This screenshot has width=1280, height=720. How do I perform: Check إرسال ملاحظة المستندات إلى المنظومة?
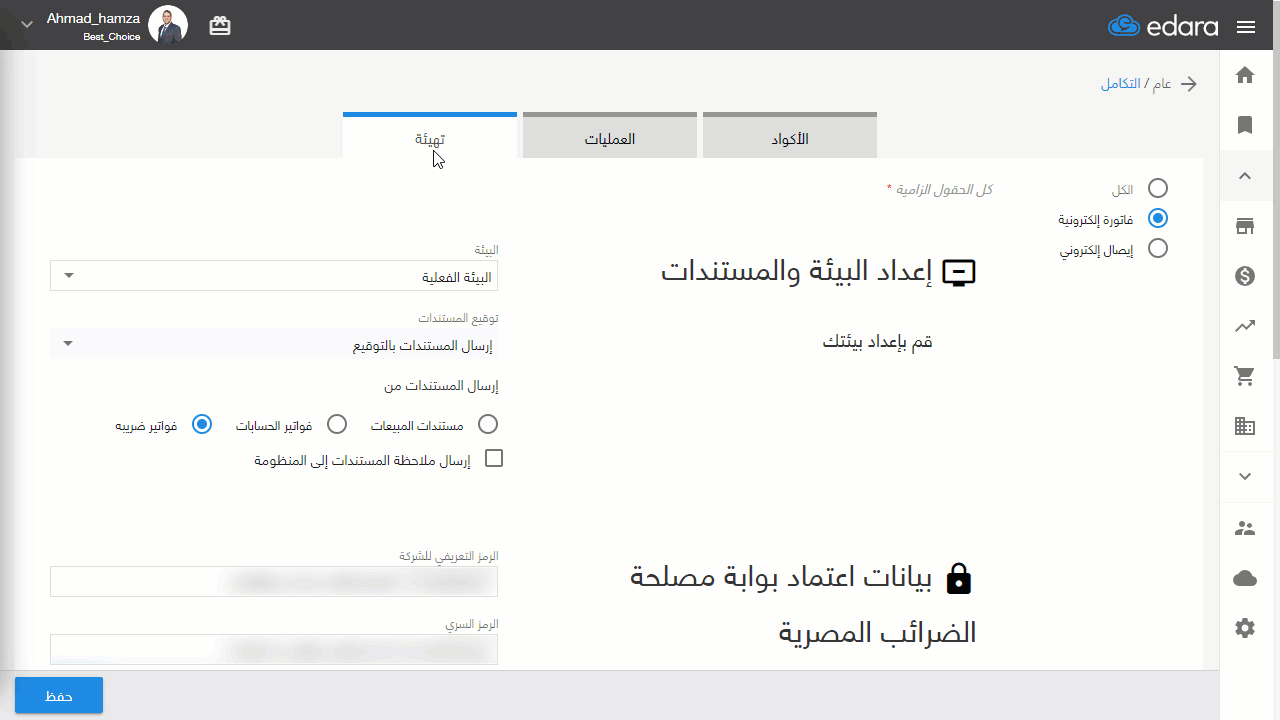493,458
